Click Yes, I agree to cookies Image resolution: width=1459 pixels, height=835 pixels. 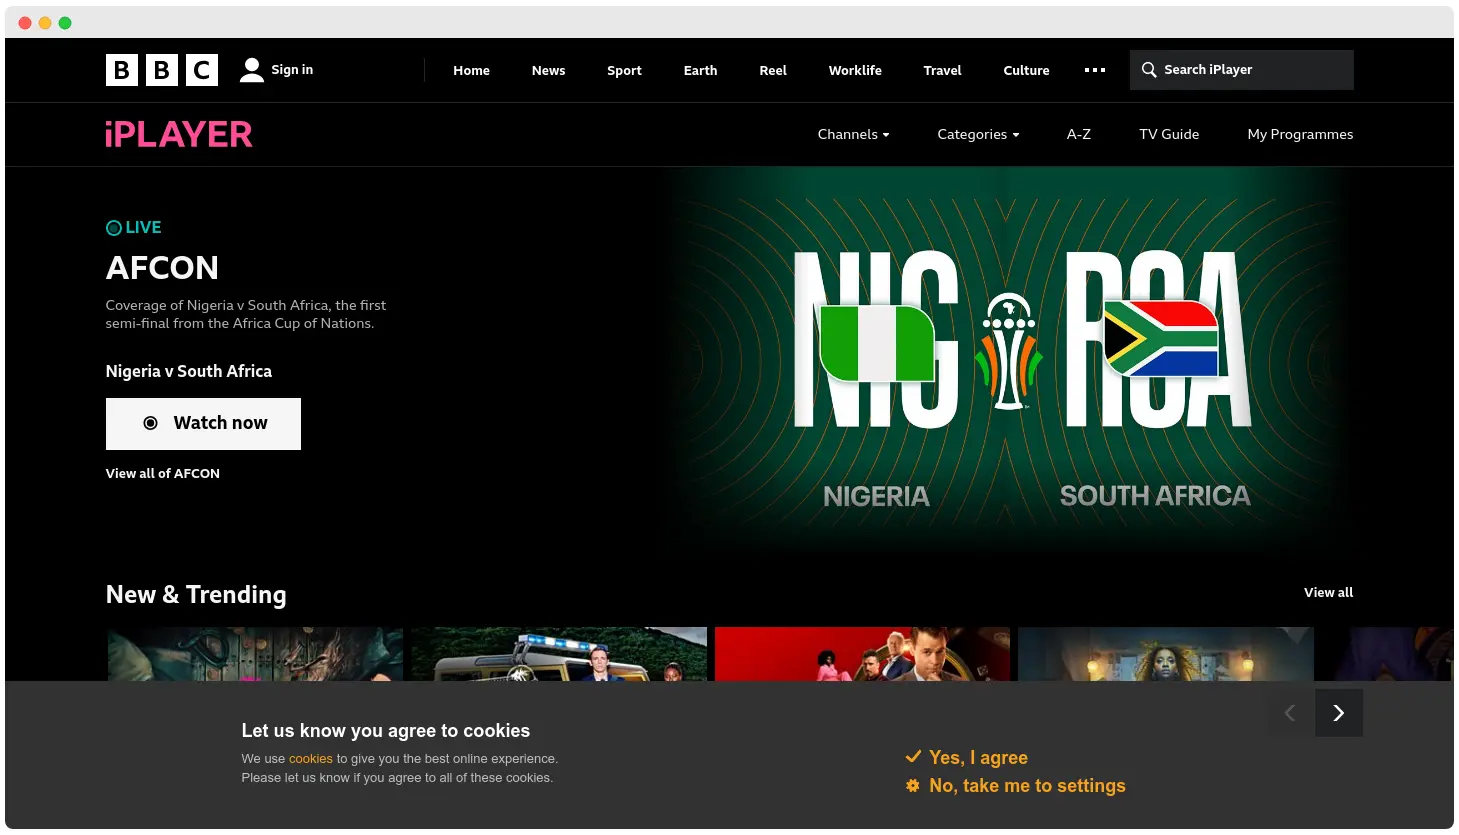coord(978,757)
